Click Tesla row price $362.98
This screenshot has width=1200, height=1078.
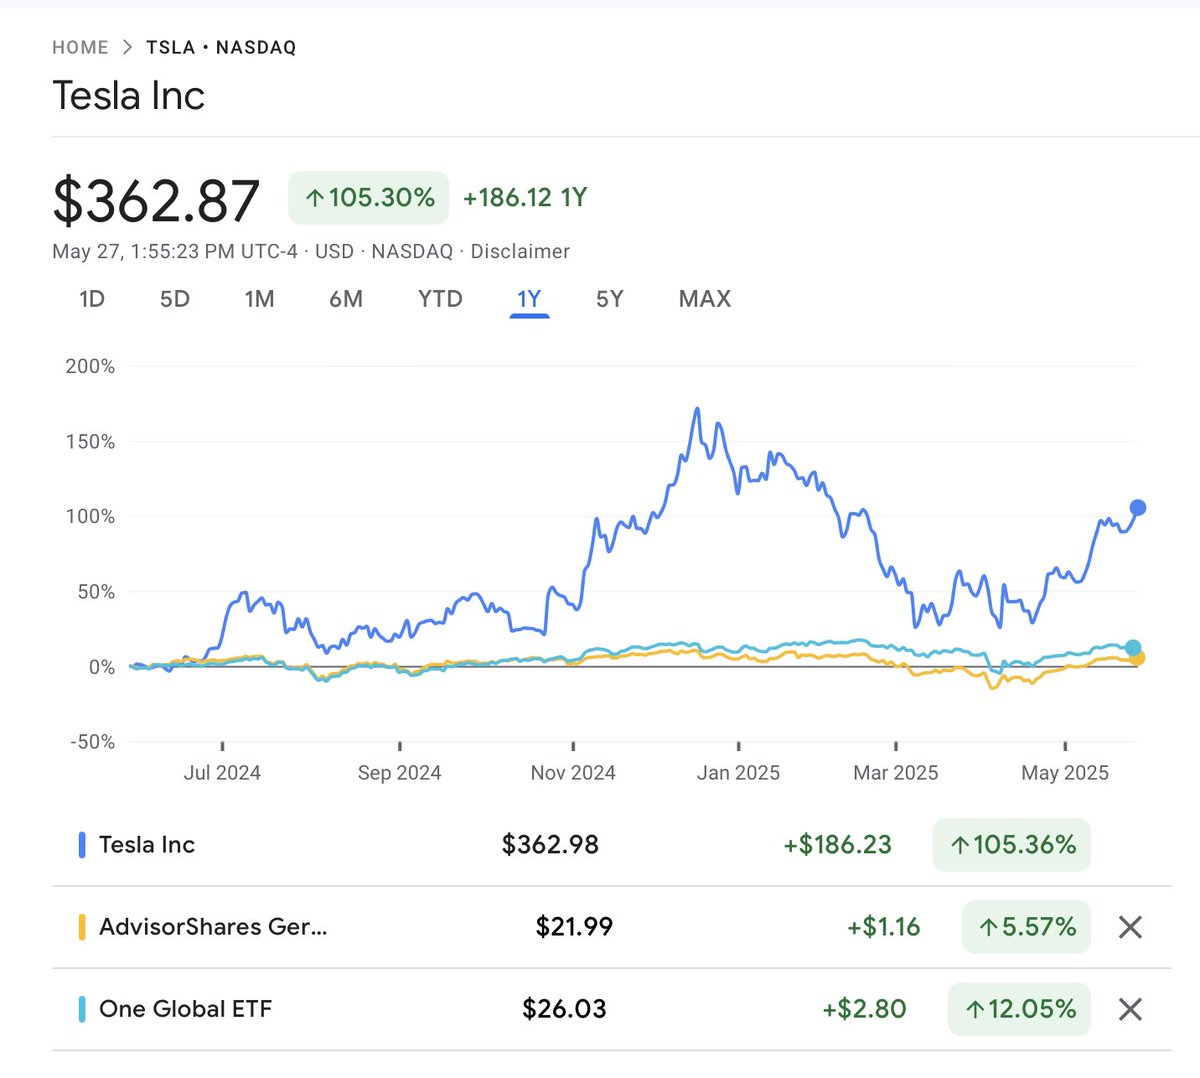click(550, 845)
